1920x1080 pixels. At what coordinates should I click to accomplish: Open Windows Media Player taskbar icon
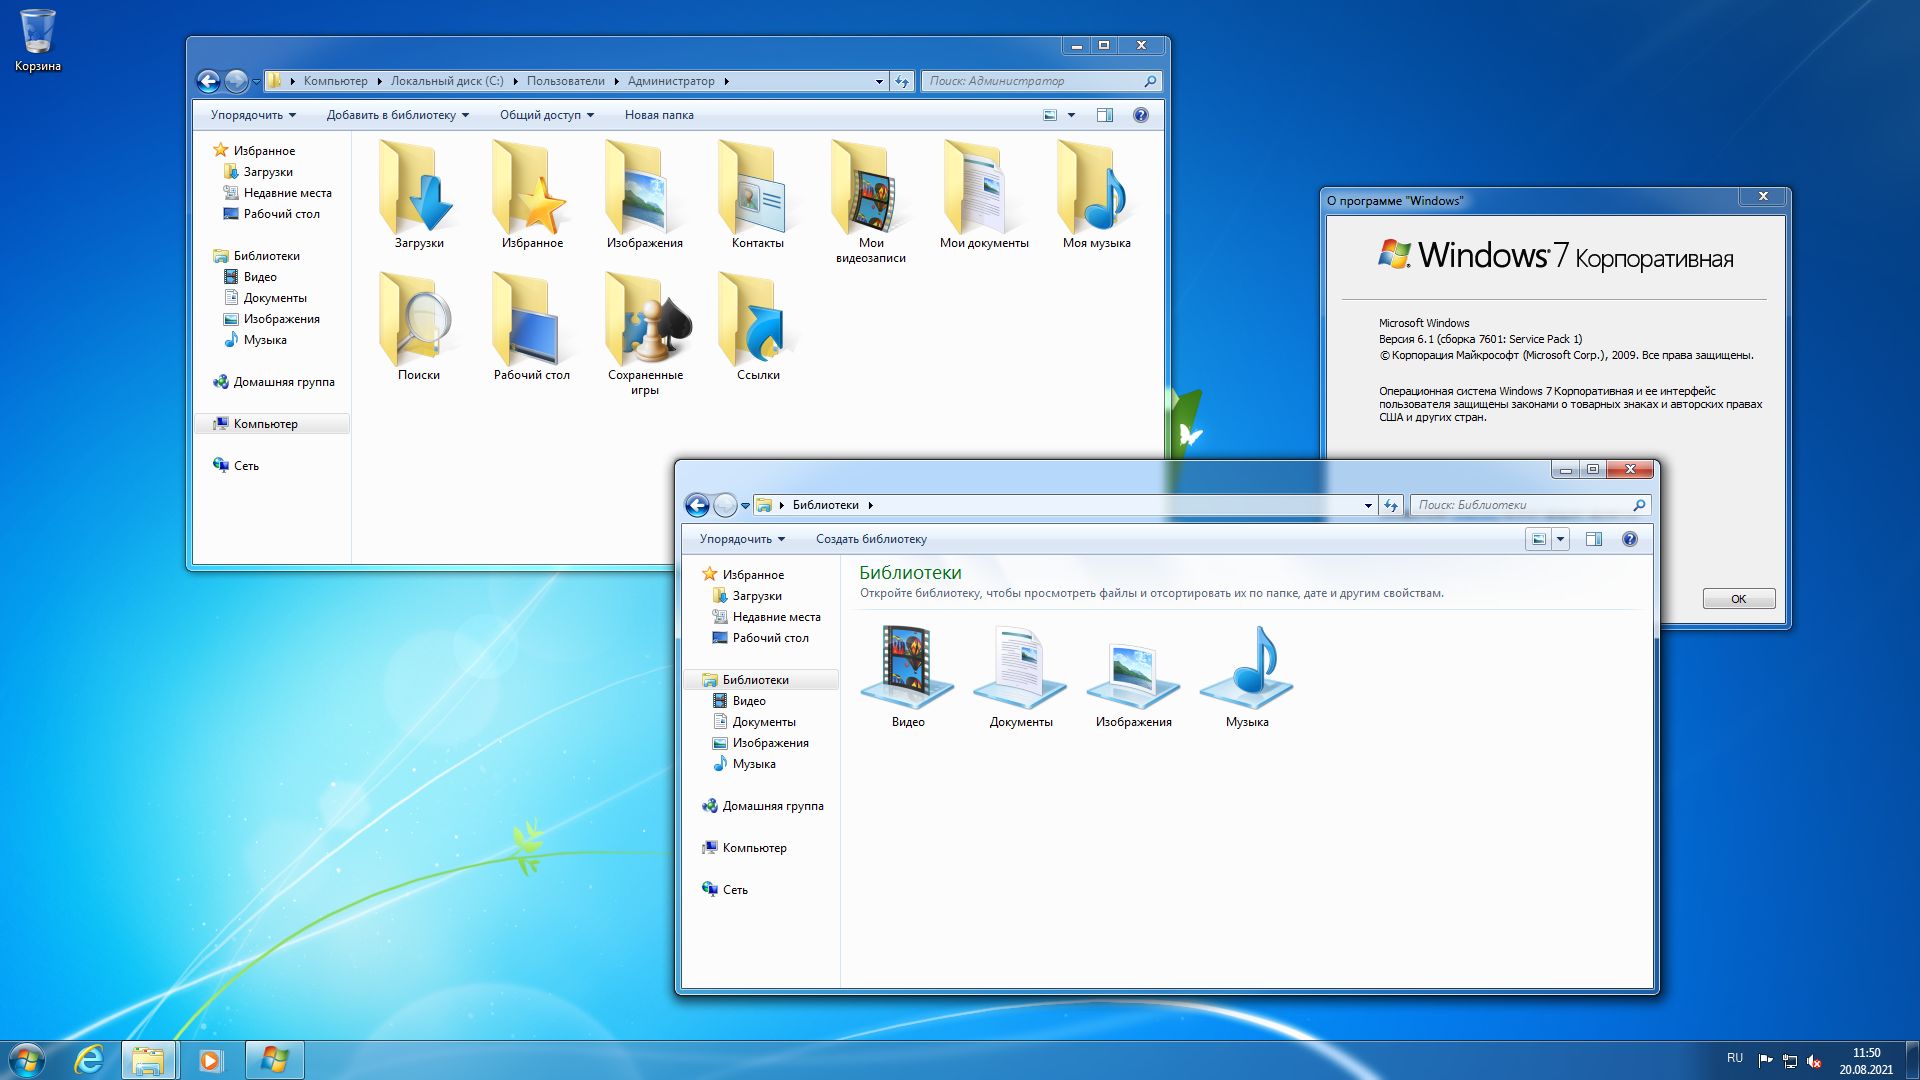pos(210,1059)
